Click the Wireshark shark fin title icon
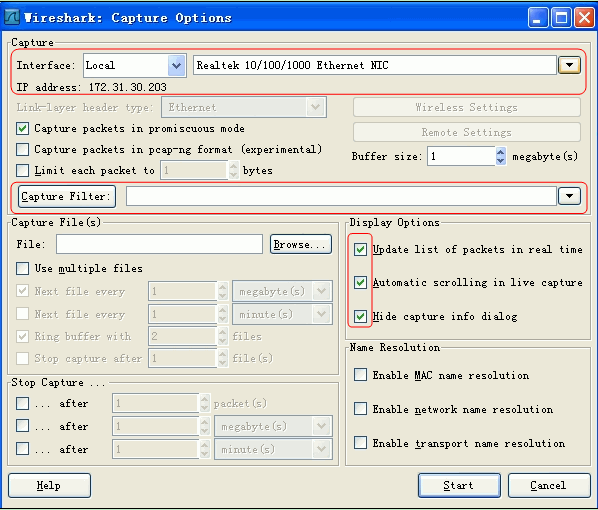Screen dimensions: 598x510 tap(12, 17)
